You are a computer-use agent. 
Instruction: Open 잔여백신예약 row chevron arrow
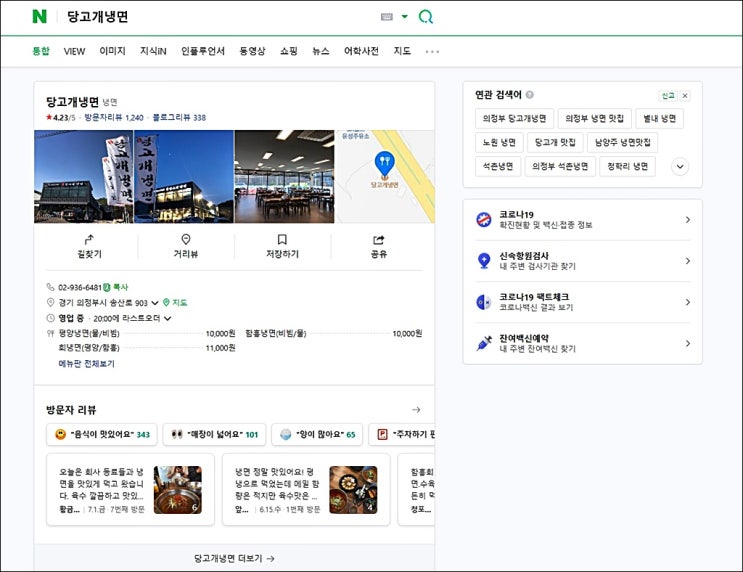[688, 343]
